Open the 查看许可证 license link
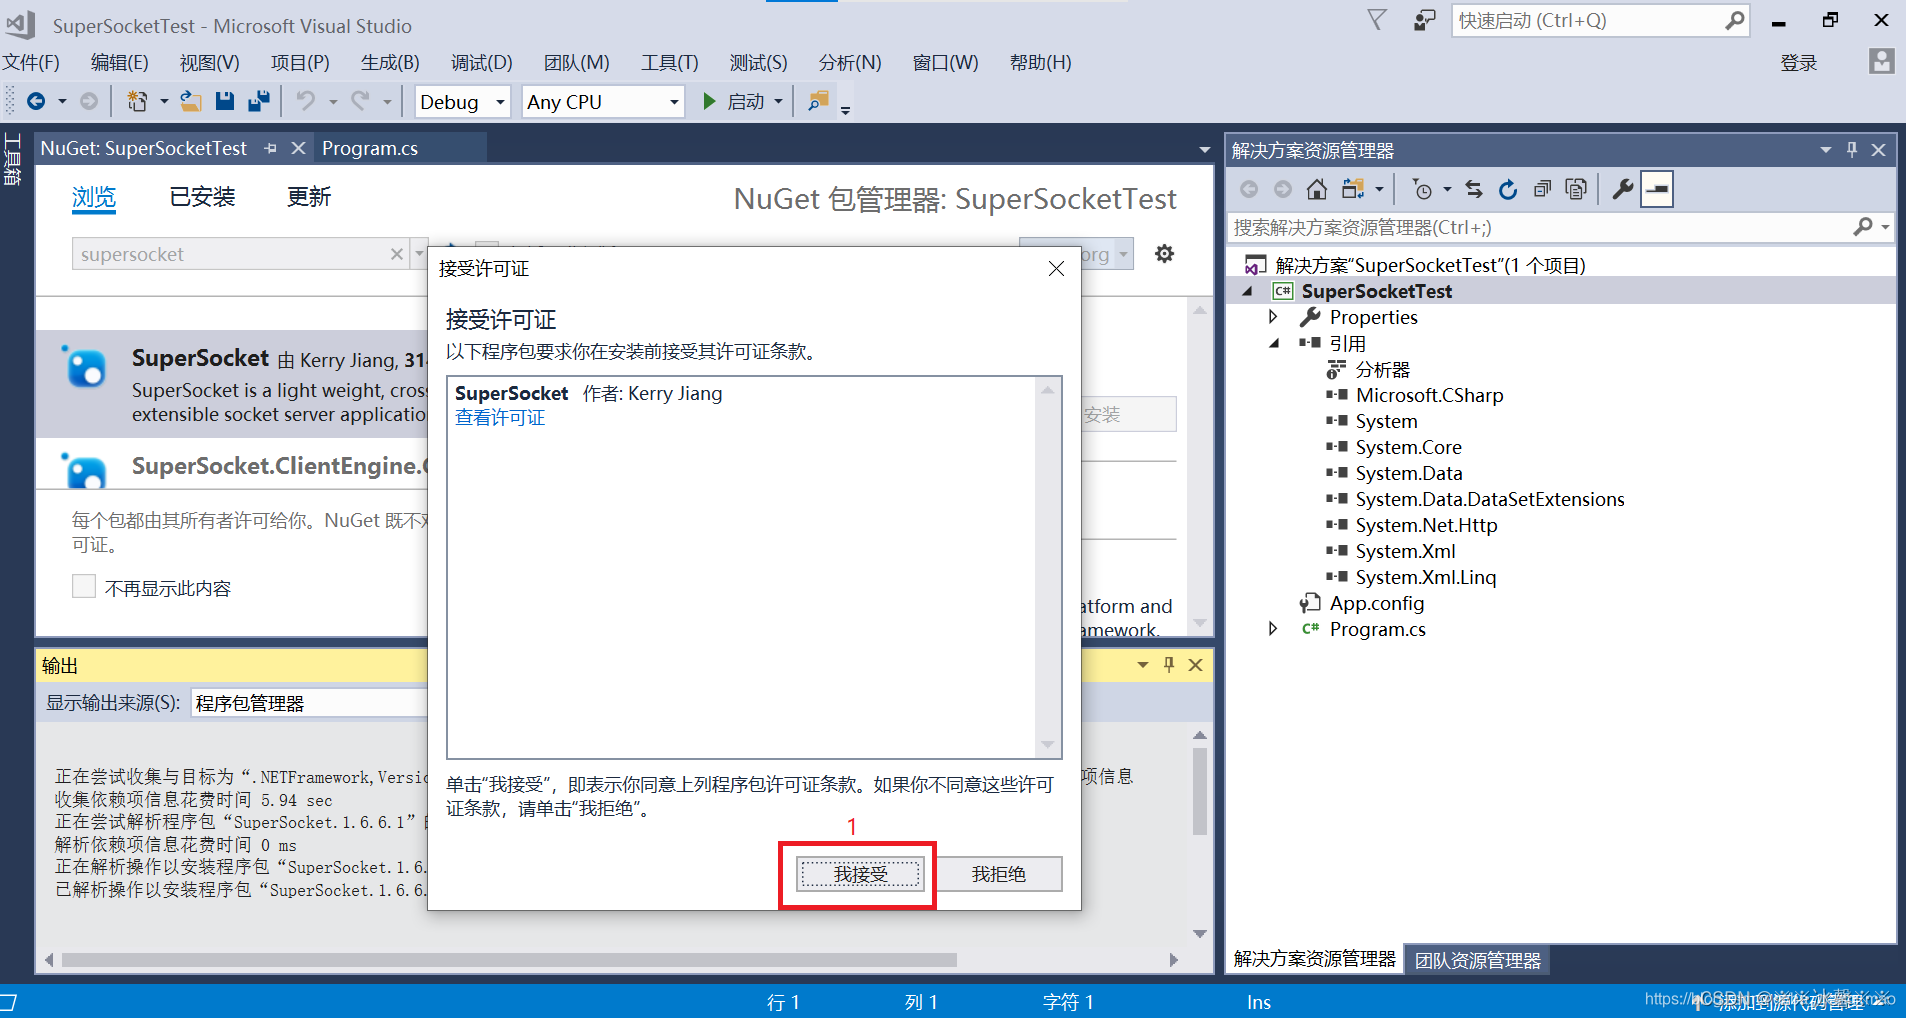 (x=499, y=417)
